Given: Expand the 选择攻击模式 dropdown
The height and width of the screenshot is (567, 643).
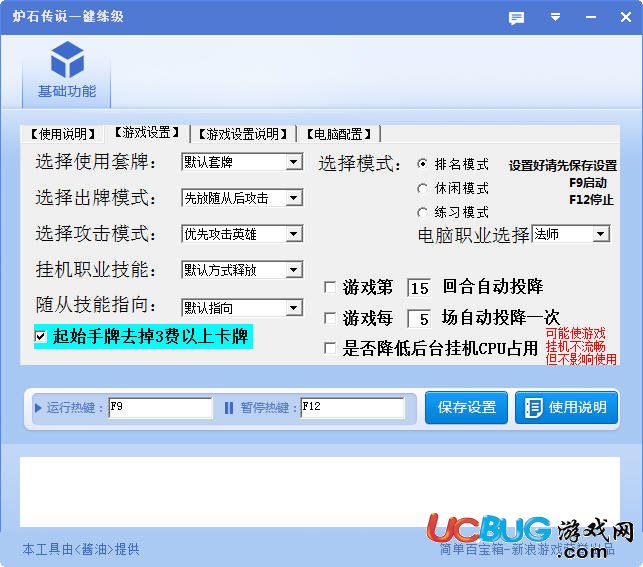Looking at the screenshot, I should point(294,234).
